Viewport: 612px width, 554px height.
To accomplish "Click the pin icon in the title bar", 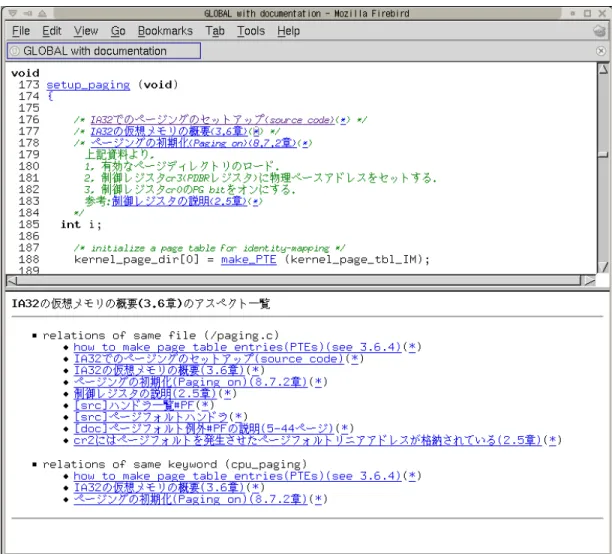I will point(27,13).
